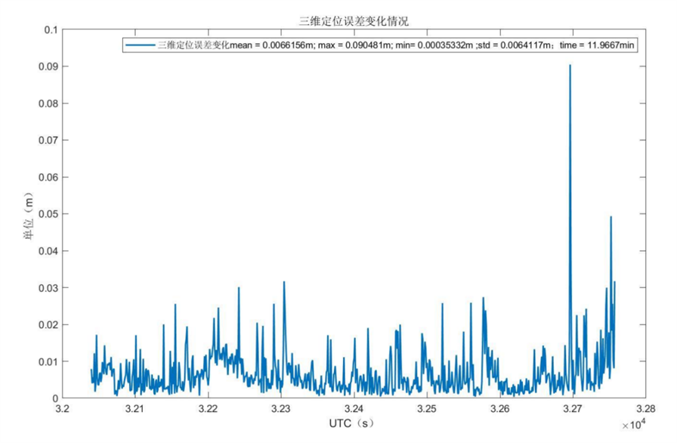The width and height of the screenshot is (677, 443).
Task: Click the peak near x-value 3.23
Action: tap(284, 283)
